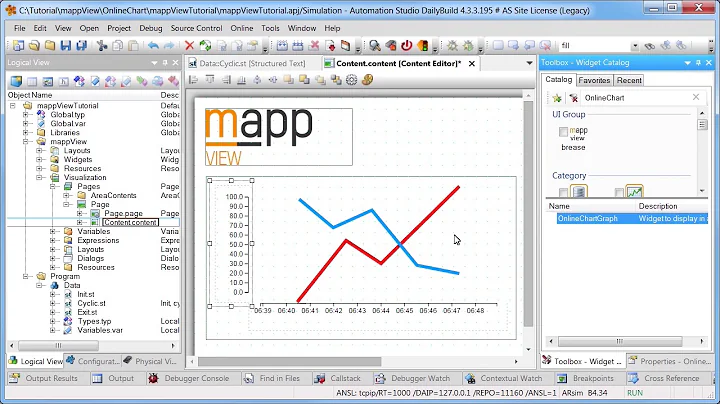Click the palette style icon in editor toolbar
720x404 pixels.
[367, 80]
